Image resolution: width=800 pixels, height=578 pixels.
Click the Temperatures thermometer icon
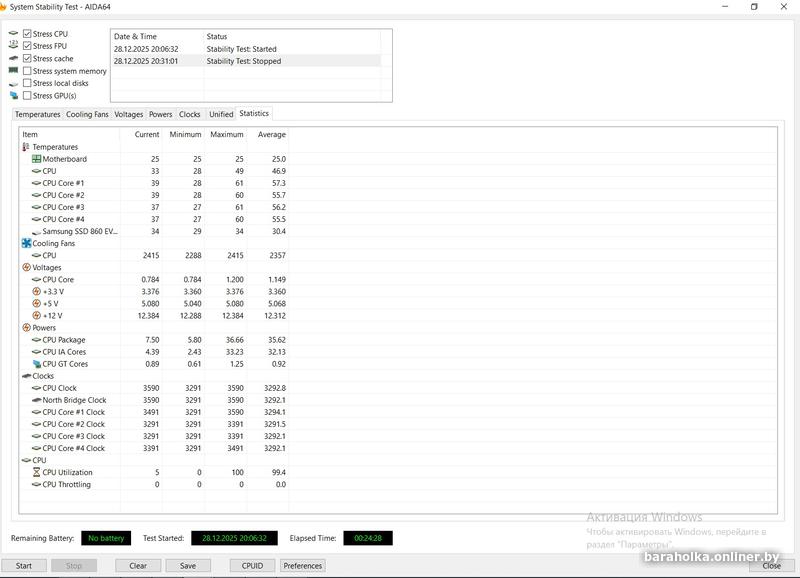tap(26, 147)
